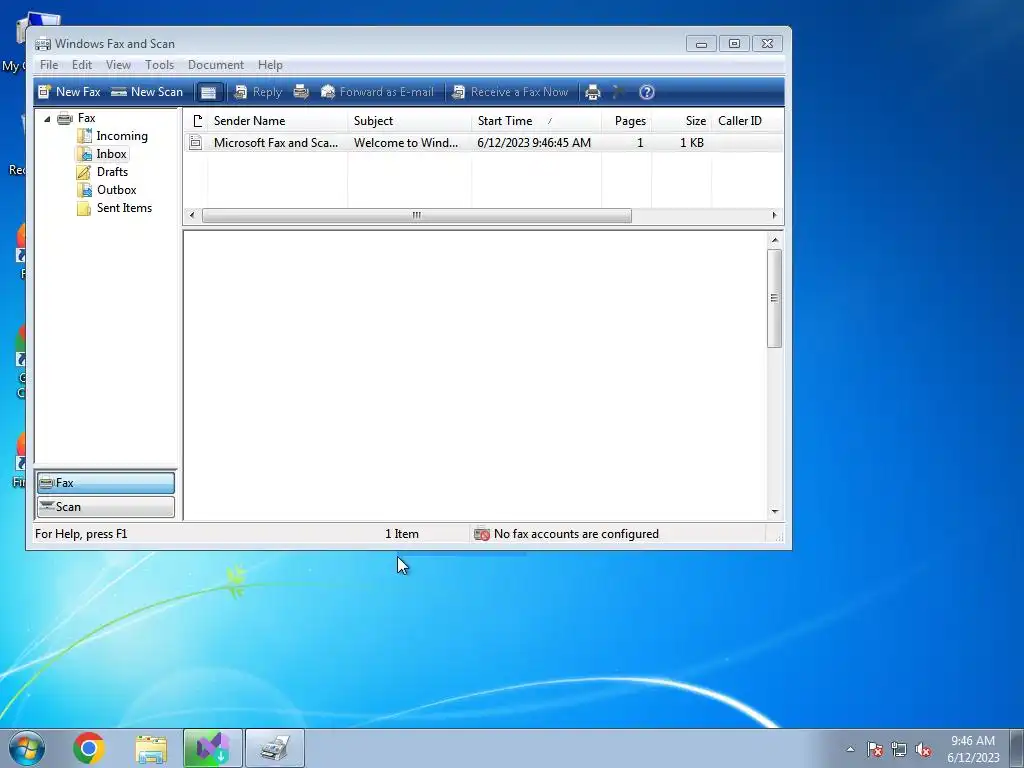Click preview pane scroll up arrow
This screenshot has width=1024, height=768.
point(775,240)
